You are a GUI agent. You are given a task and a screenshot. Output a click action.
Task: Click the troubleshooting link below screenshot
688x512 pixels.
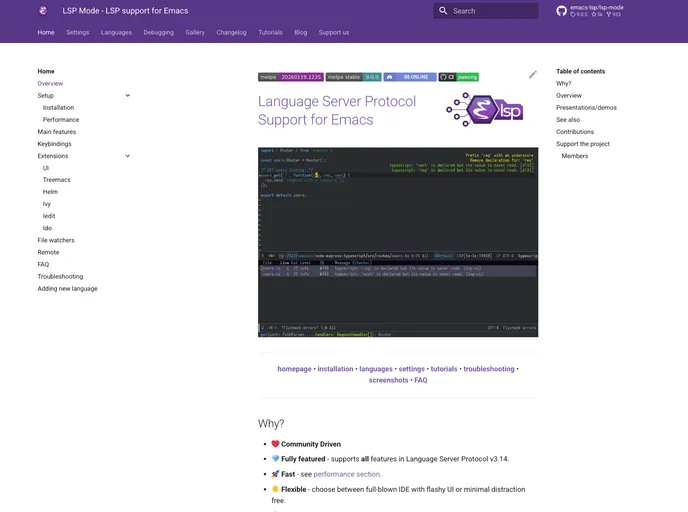point(488,369)
